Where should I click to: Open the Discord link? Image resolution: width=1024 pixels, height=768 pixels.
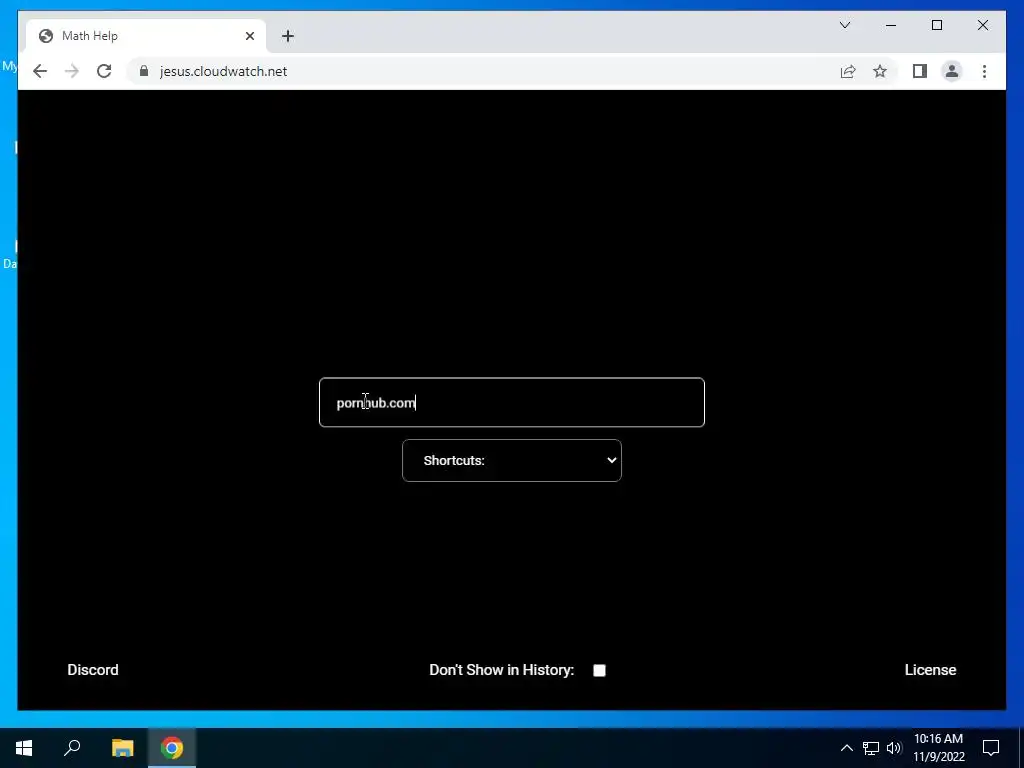point(93,670)
